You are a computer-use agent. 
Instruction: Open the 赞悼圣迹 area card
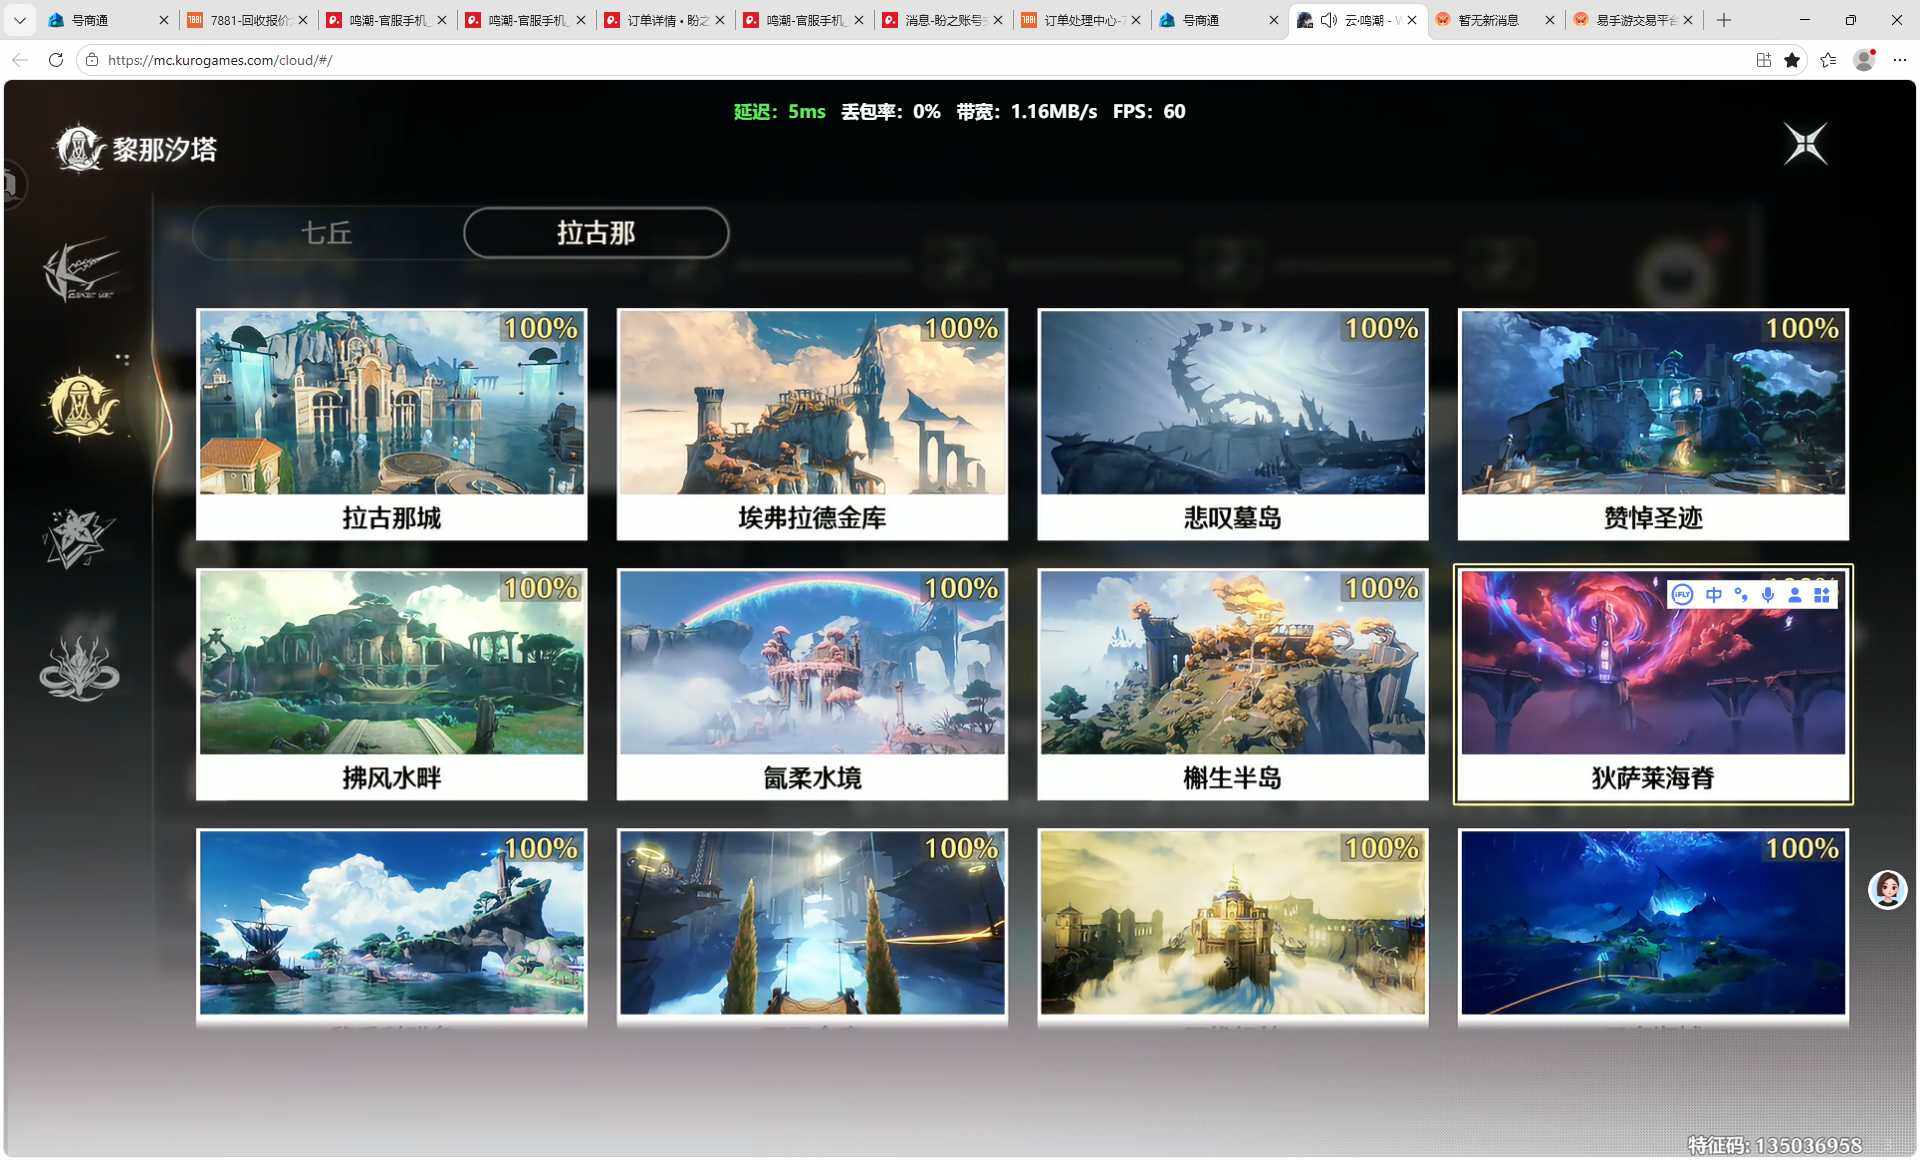pyautogui.click(x=1653, y=424)
